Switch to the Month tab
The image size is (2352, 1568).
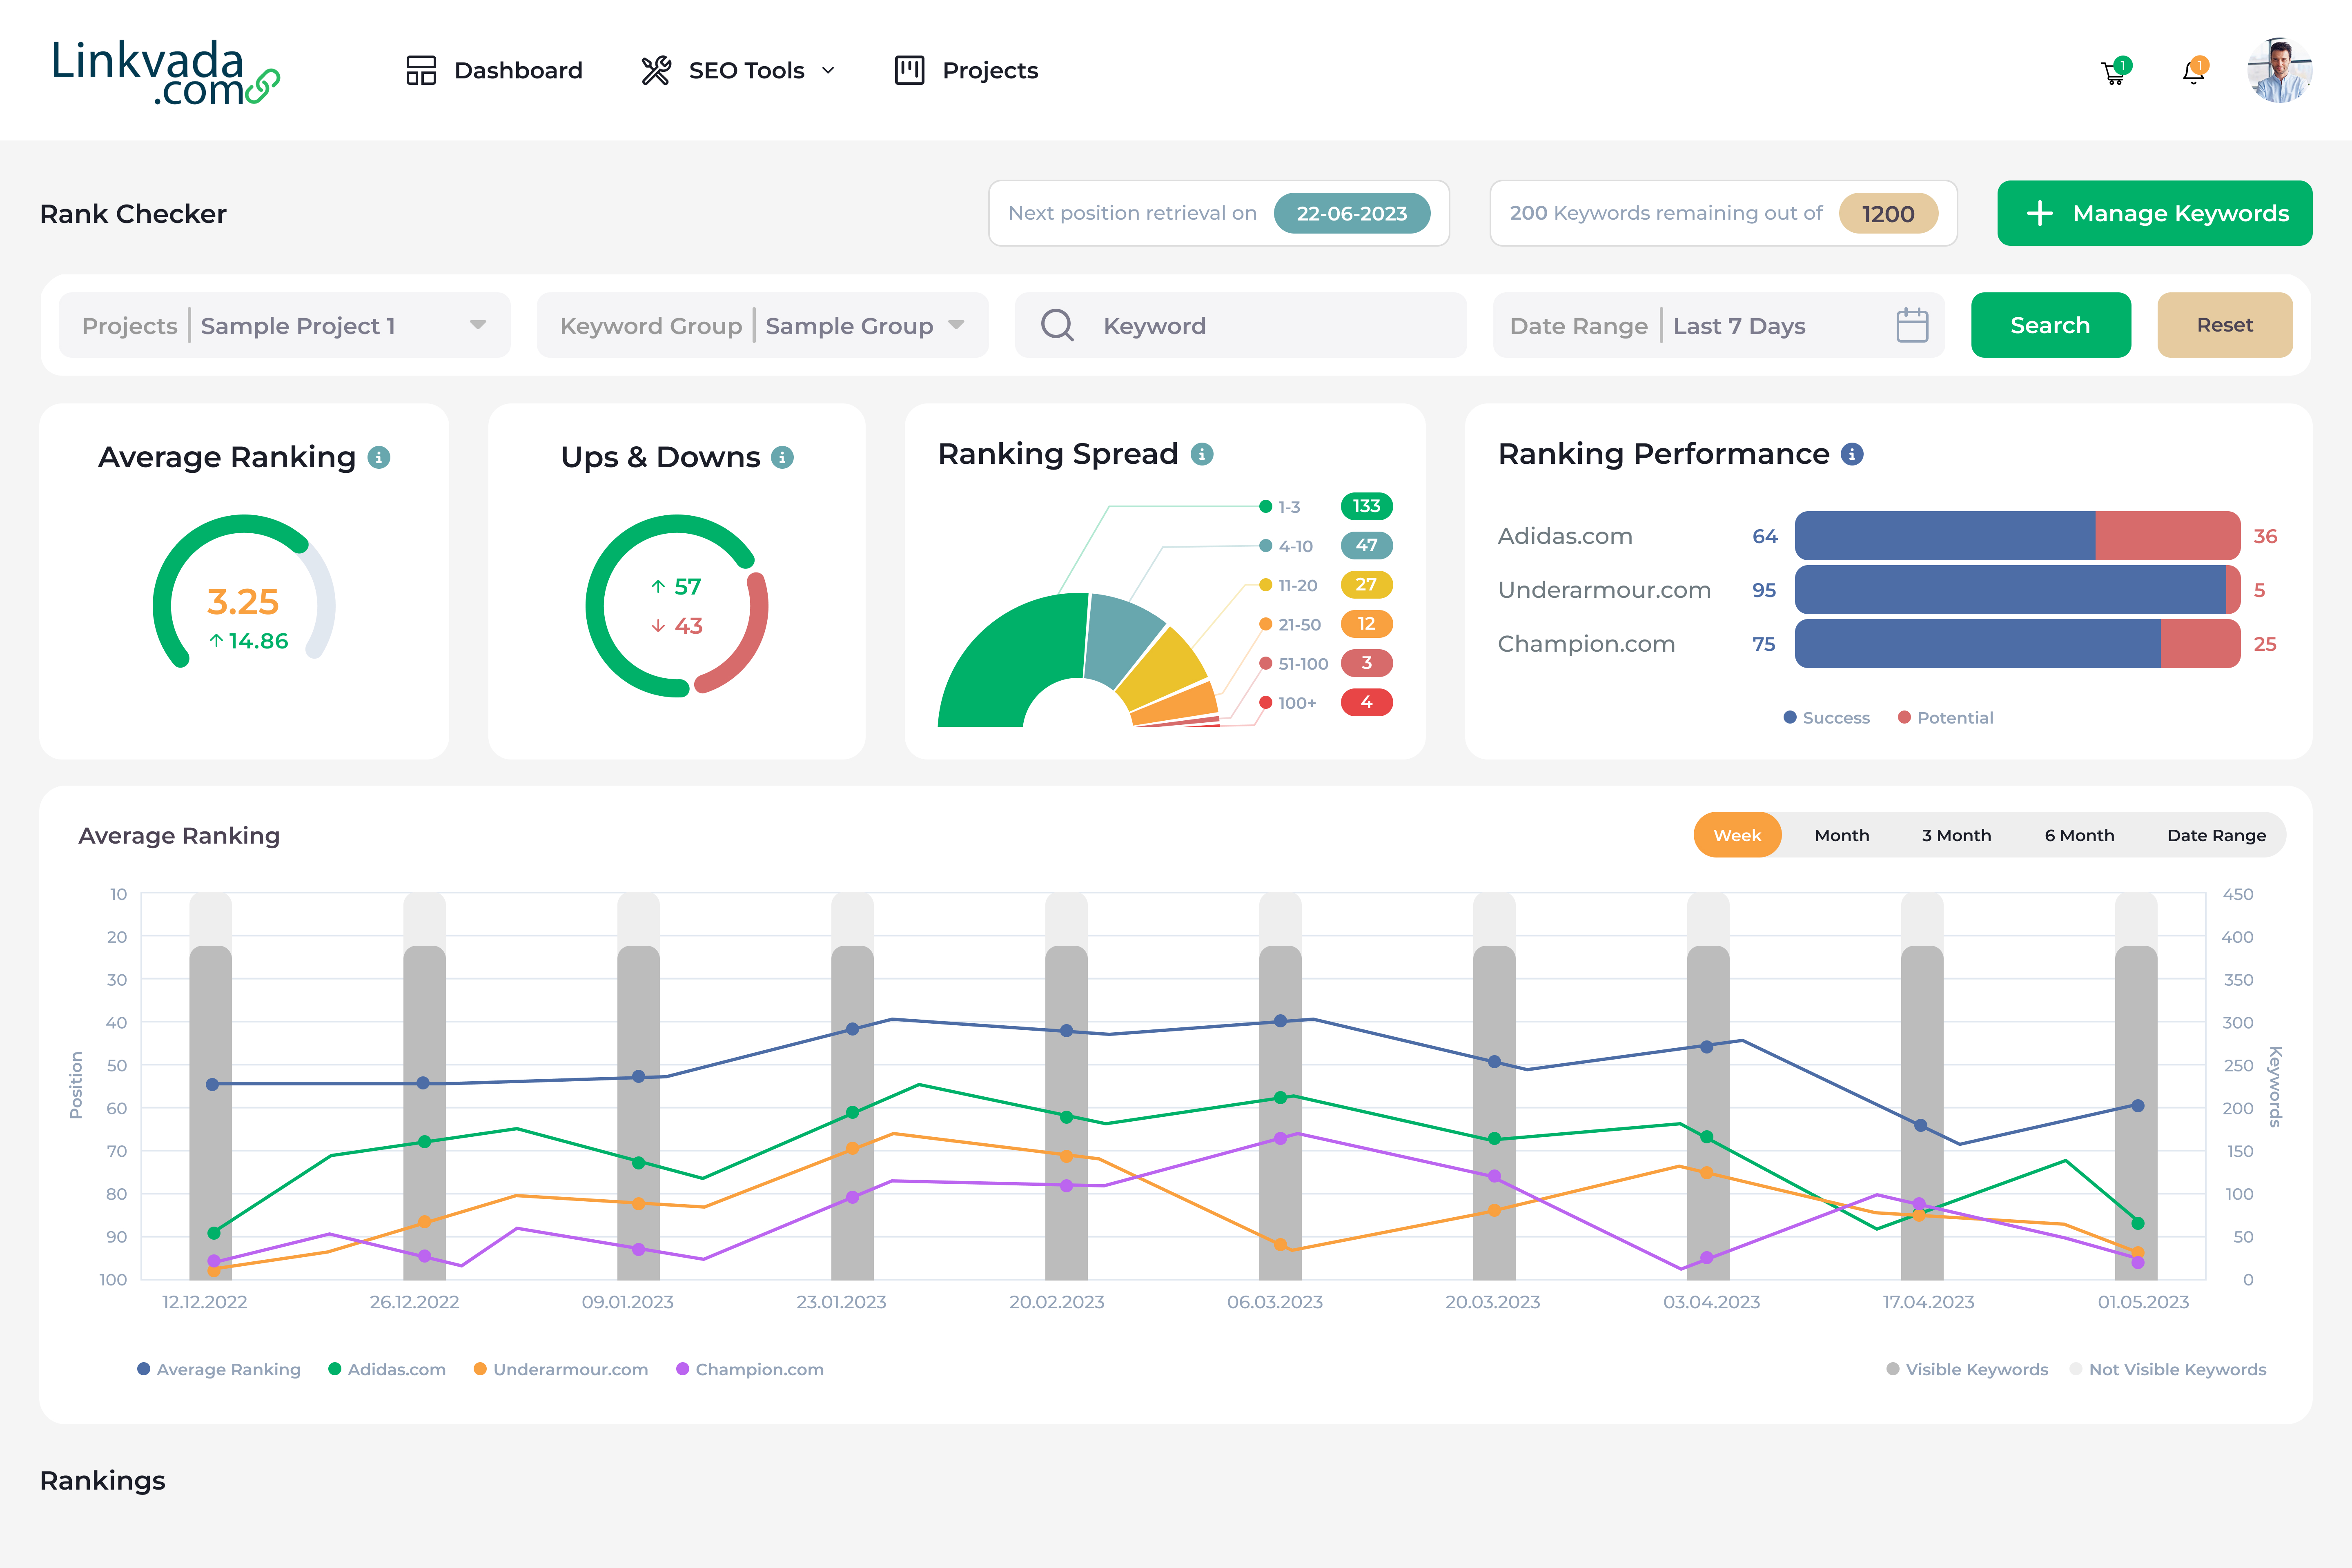click(1842, 835)
